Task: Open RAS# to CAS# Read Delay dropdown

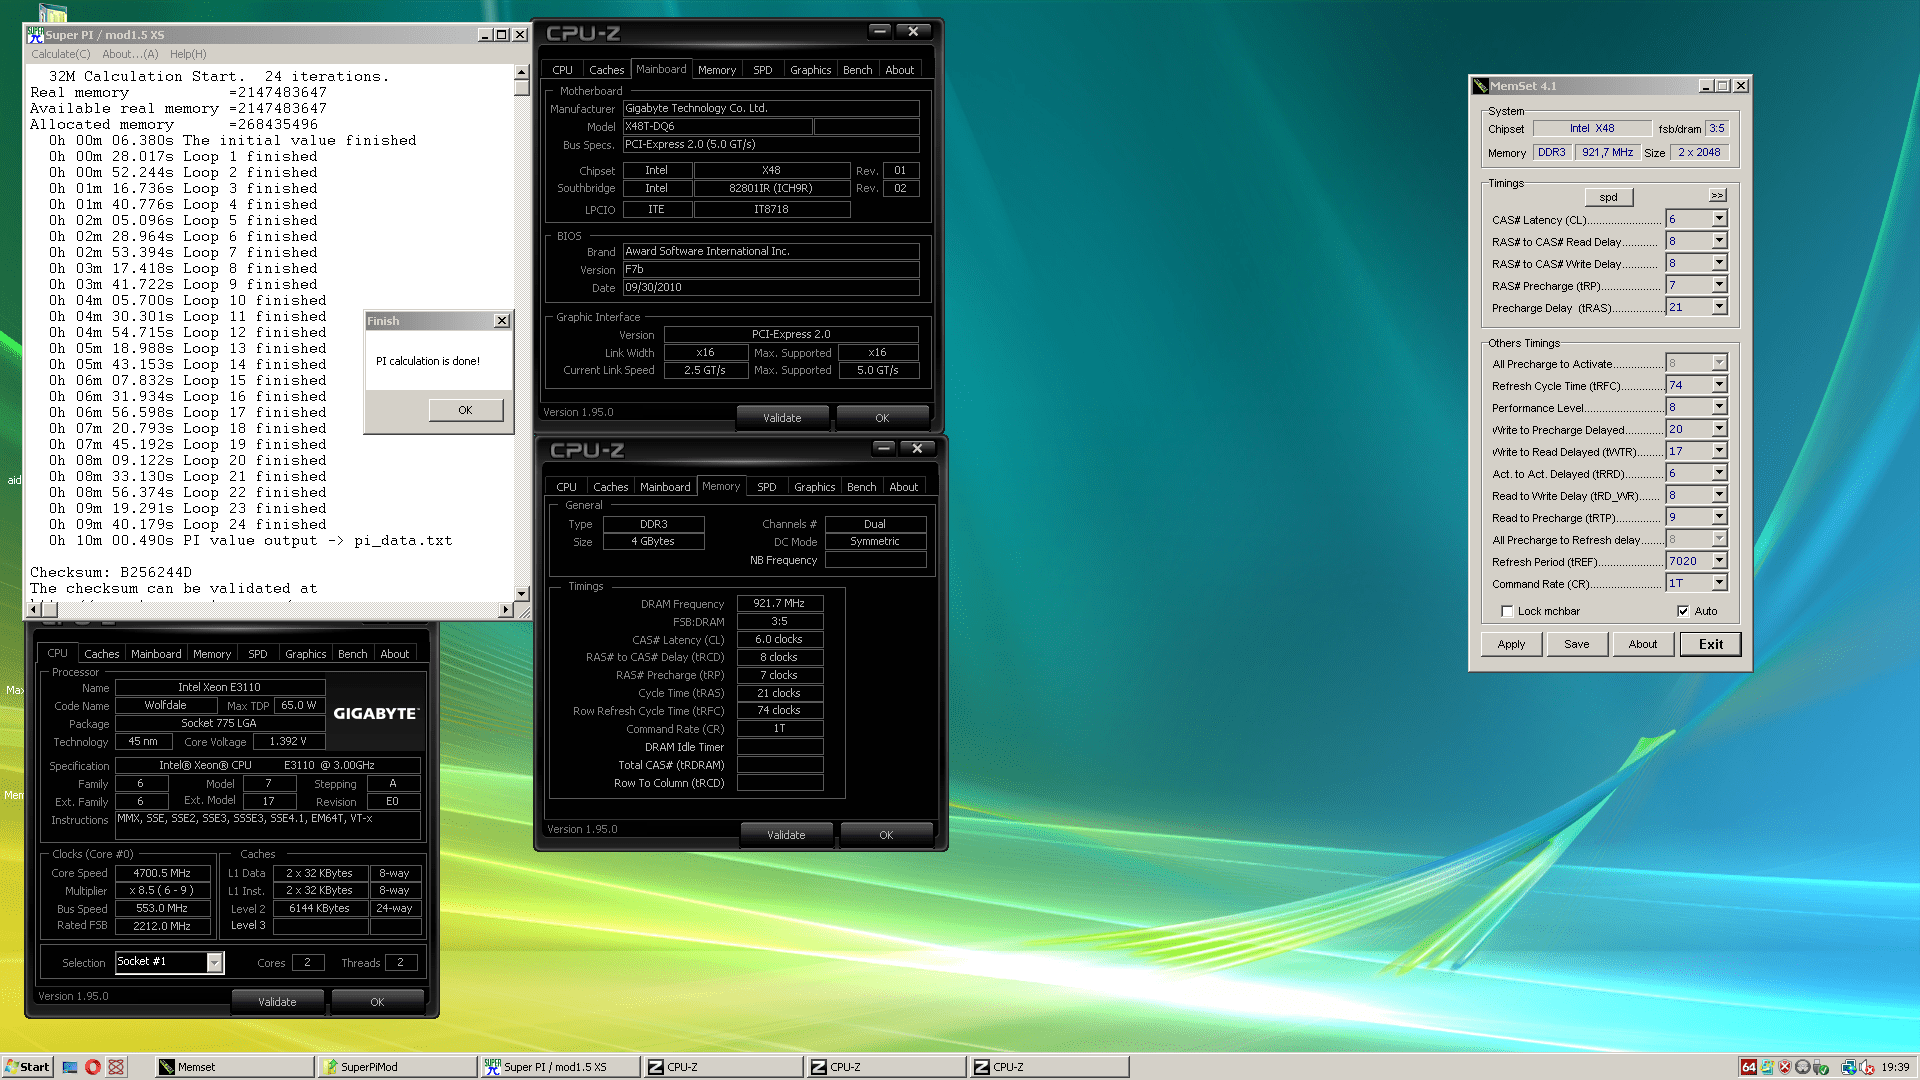Action: (x=1719, y=241)
